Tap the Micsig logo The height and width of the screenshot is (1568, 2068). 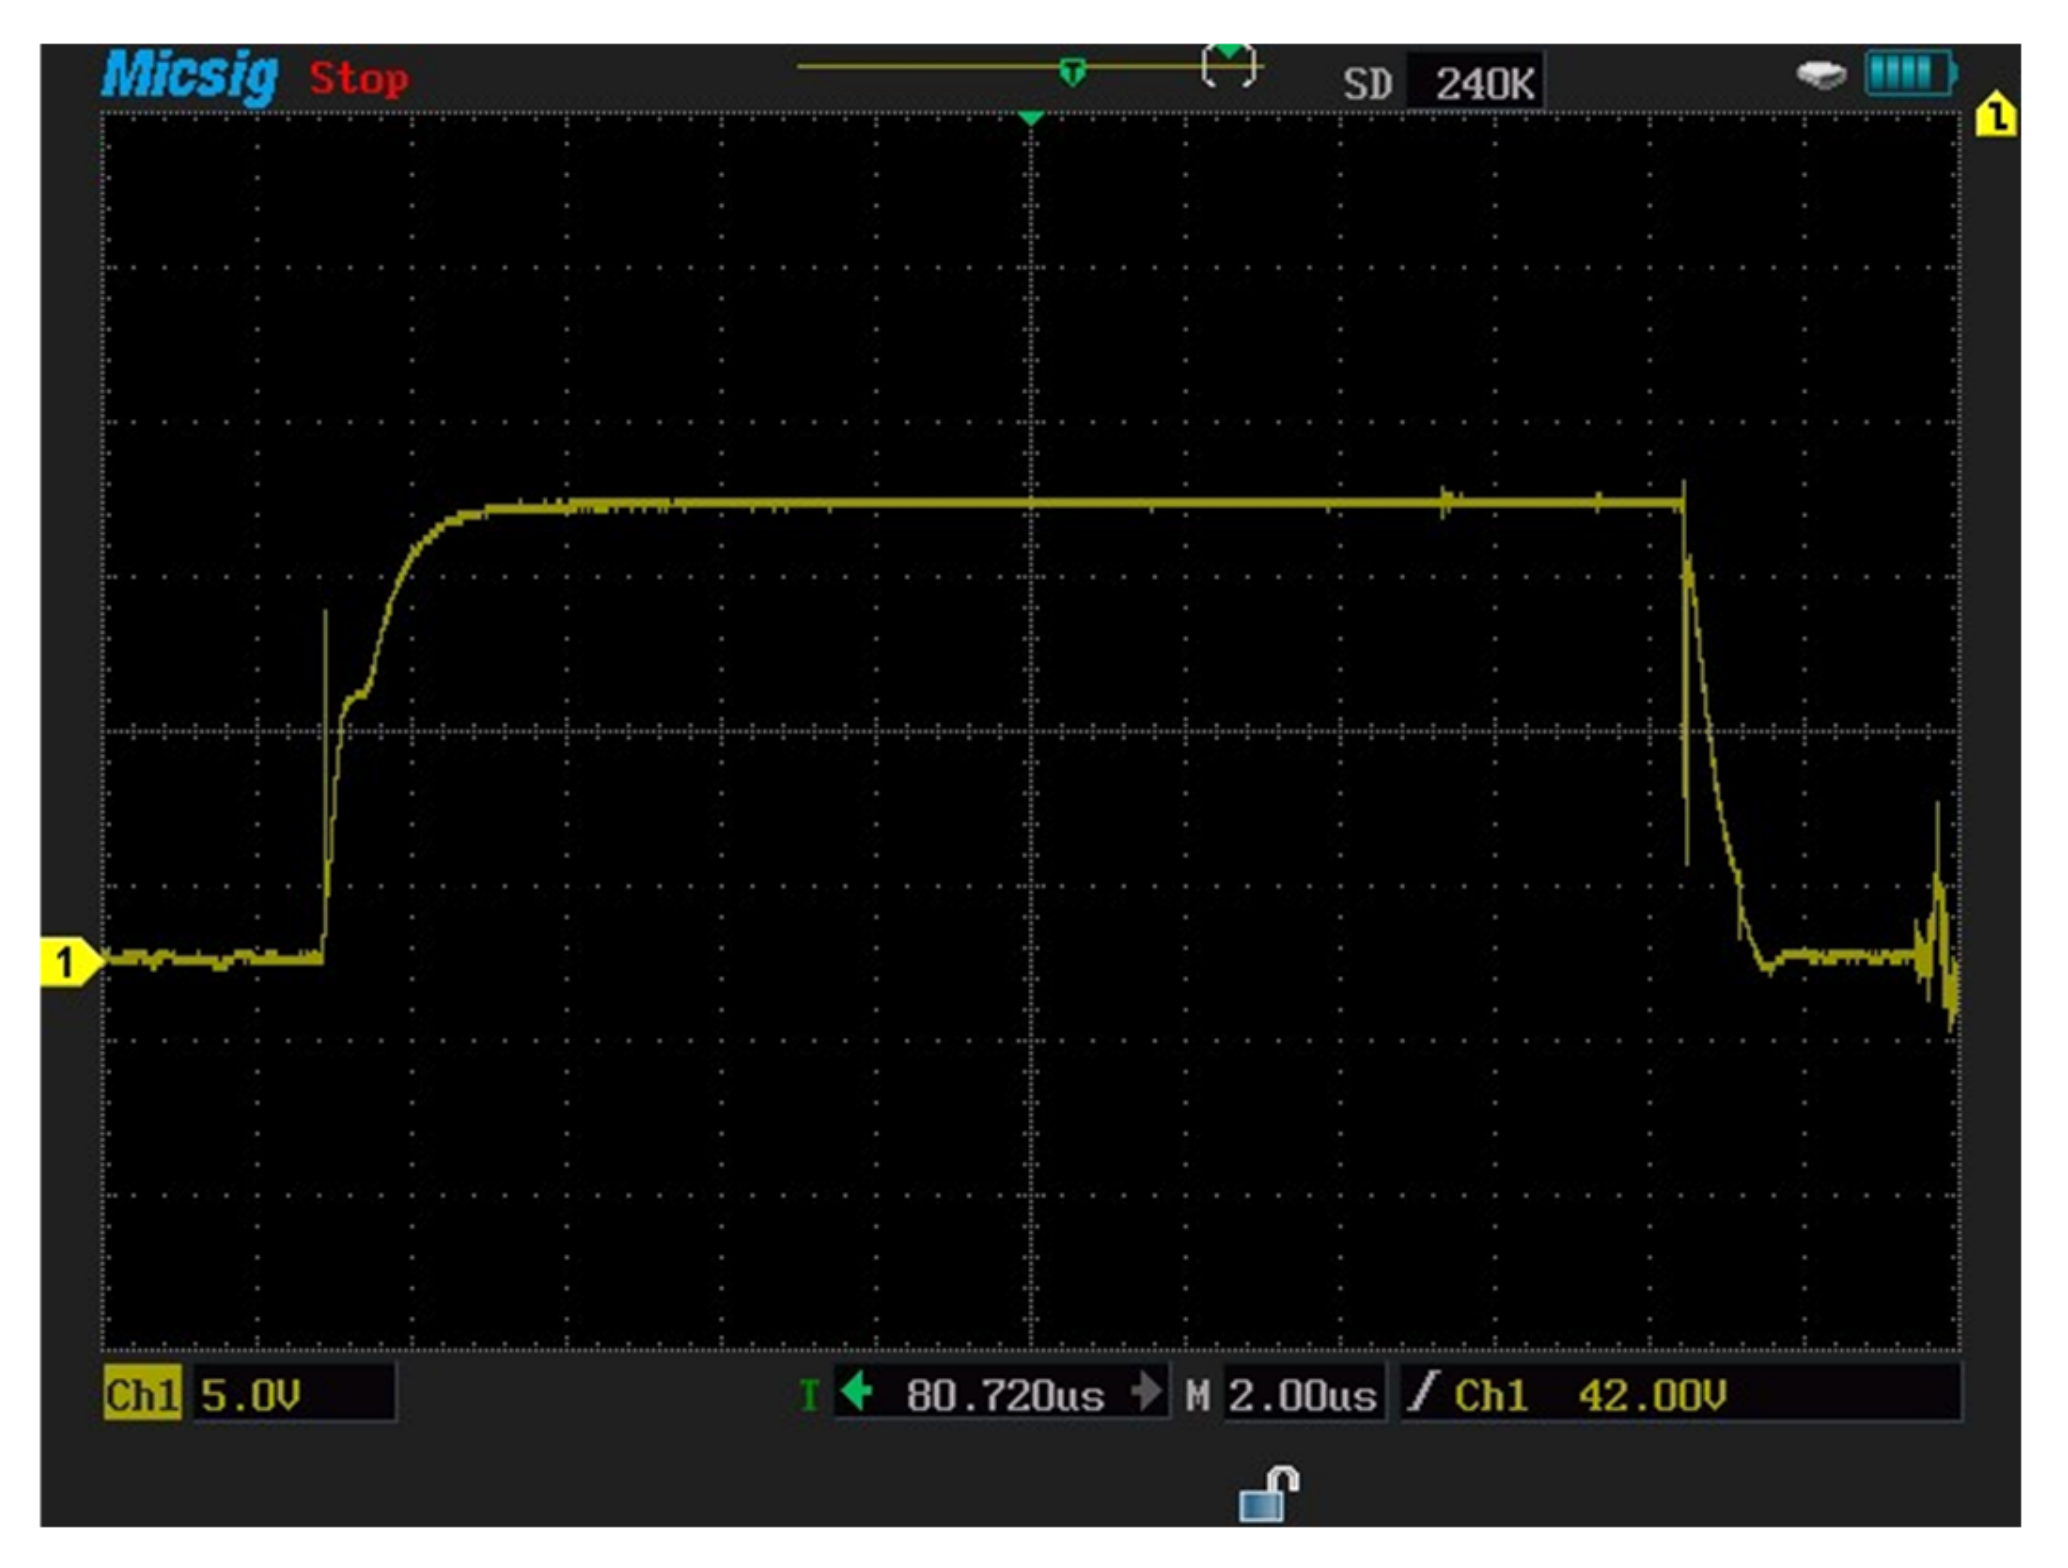coord(189,76)
